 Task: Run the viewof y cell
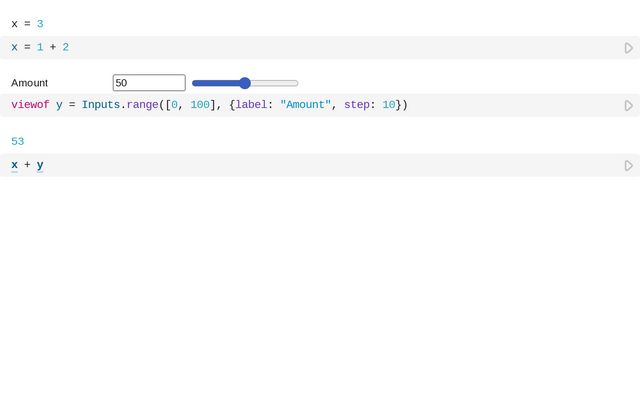point(628,105)
